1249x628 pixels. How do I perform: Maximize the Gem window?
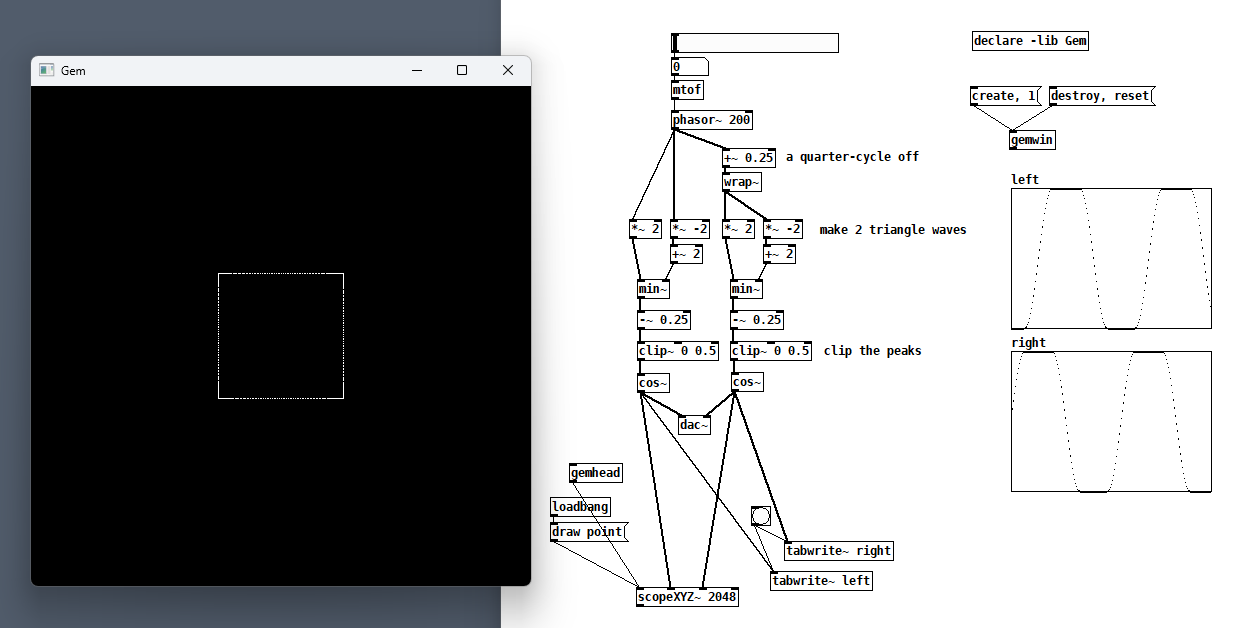462,70
